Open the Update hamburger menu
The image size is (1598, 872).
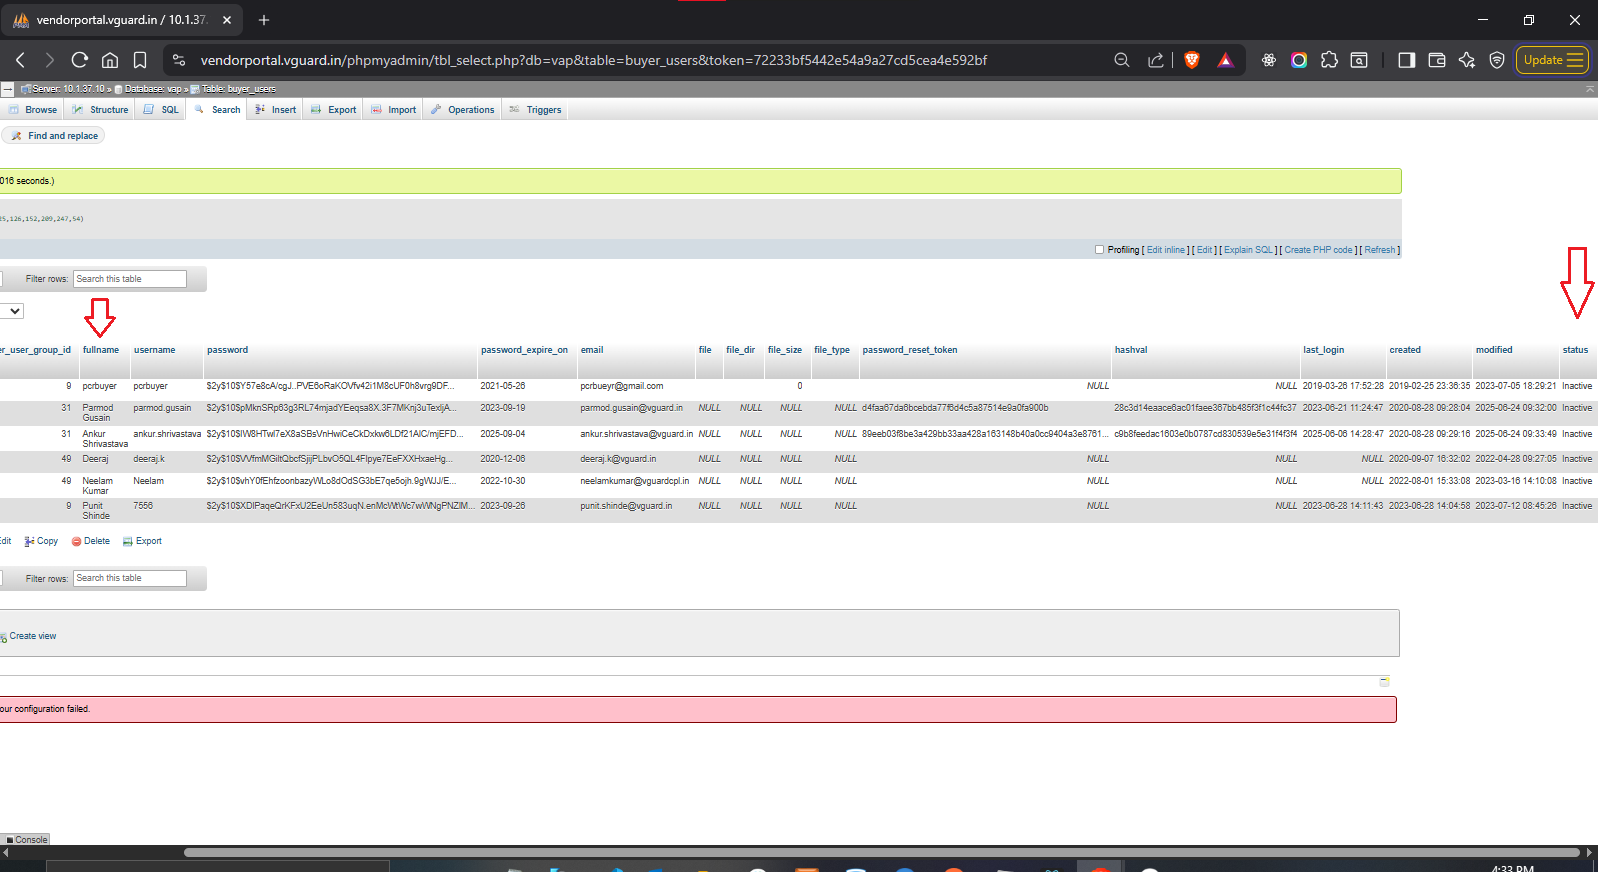point(1552,60)
